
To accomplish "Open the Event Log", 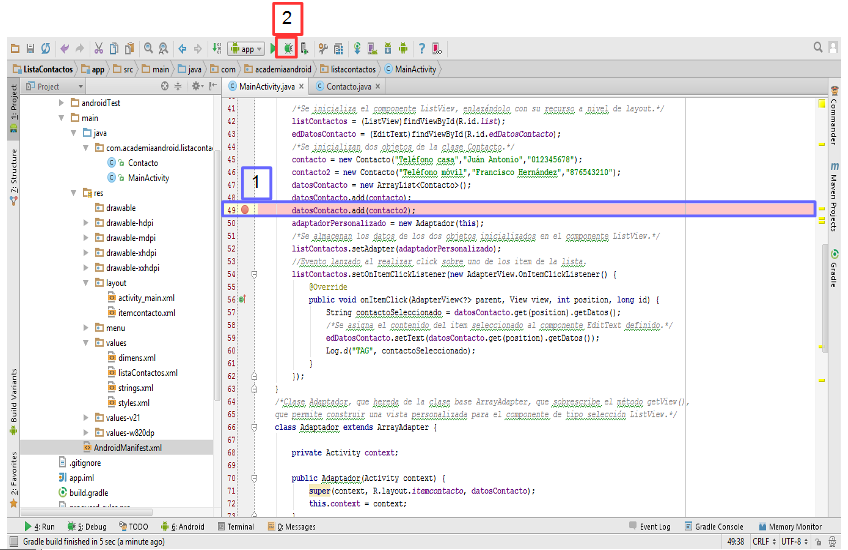I will click(x=650, y=527).
